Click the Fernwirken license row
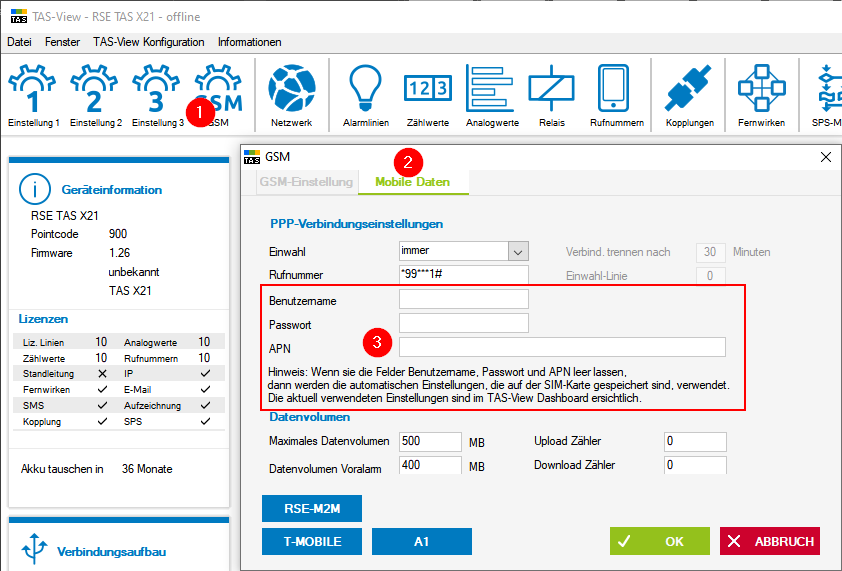This screenshot has height=571, width=842. 66,389
